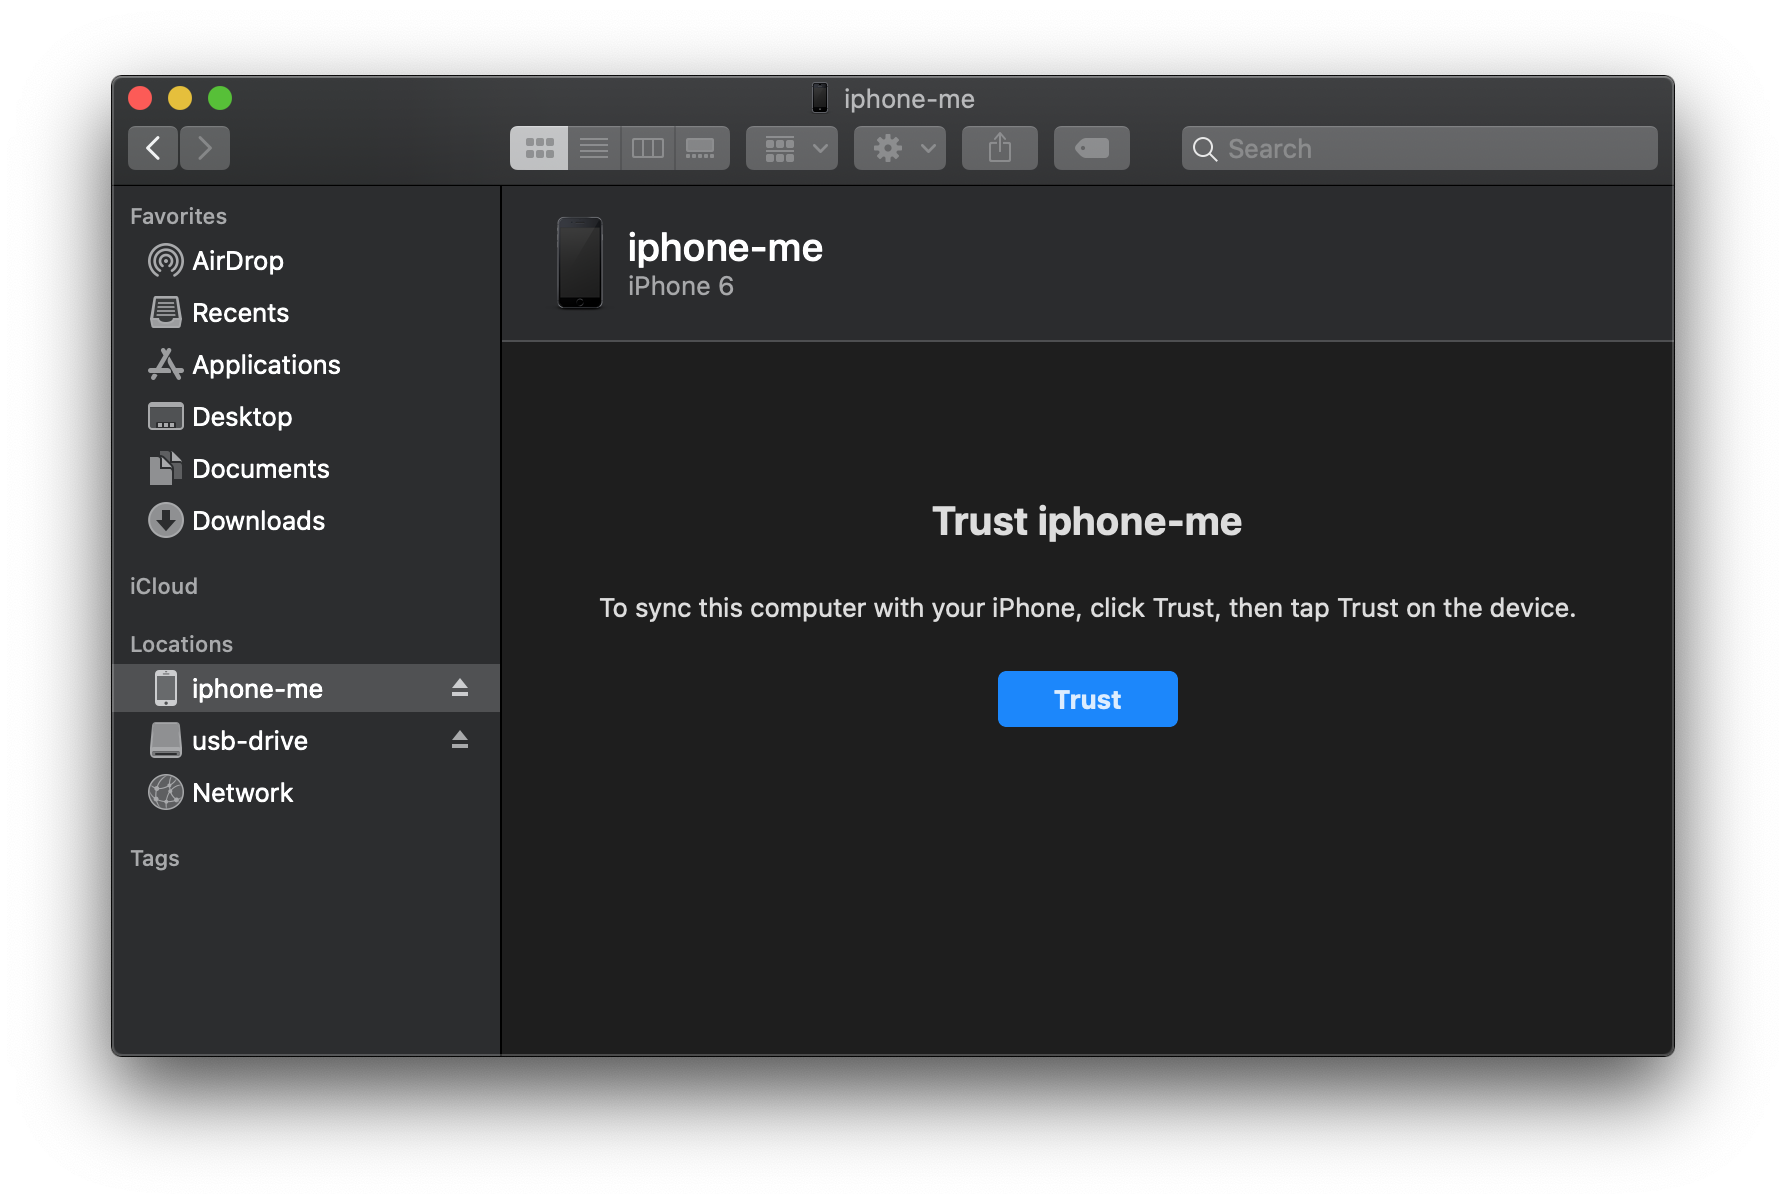This screenshot has width=1786, height=1204.
Task: Click the Applications sidebar icon
Action: tap(166, 365)
